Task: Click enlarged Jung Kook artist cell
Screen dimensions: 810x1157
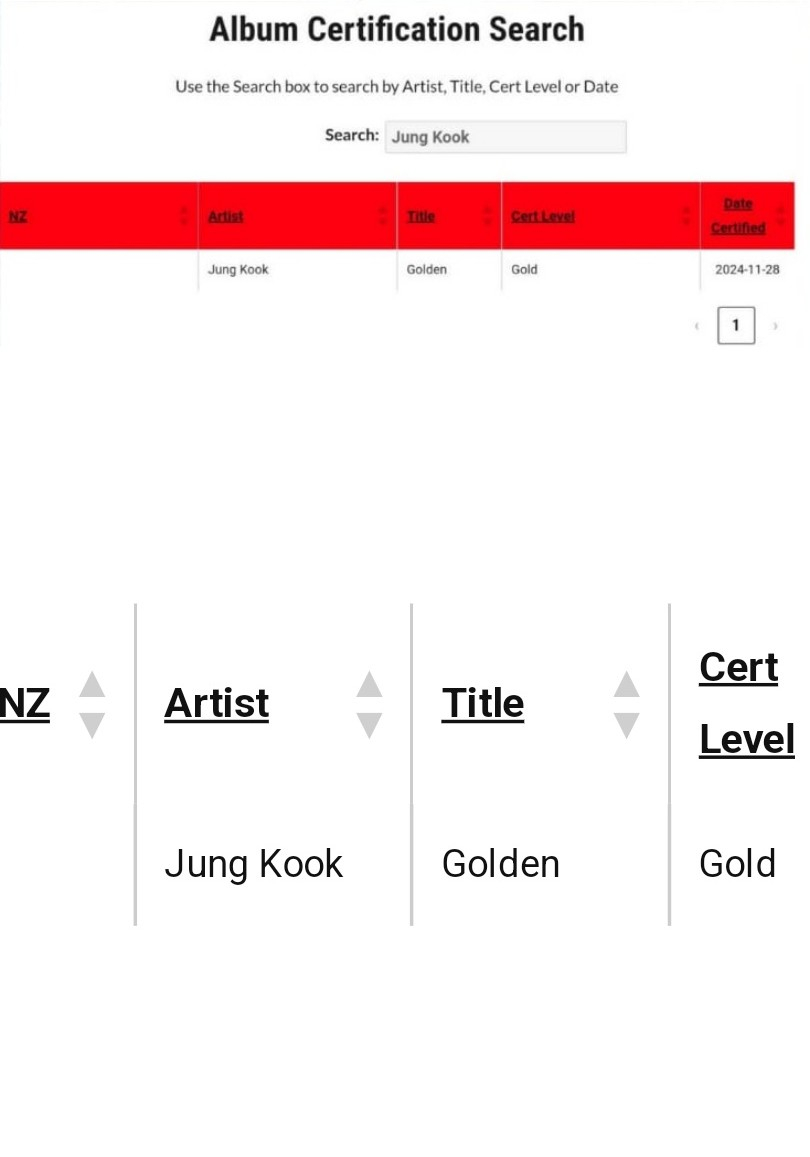Action: (x=253, y=864)
